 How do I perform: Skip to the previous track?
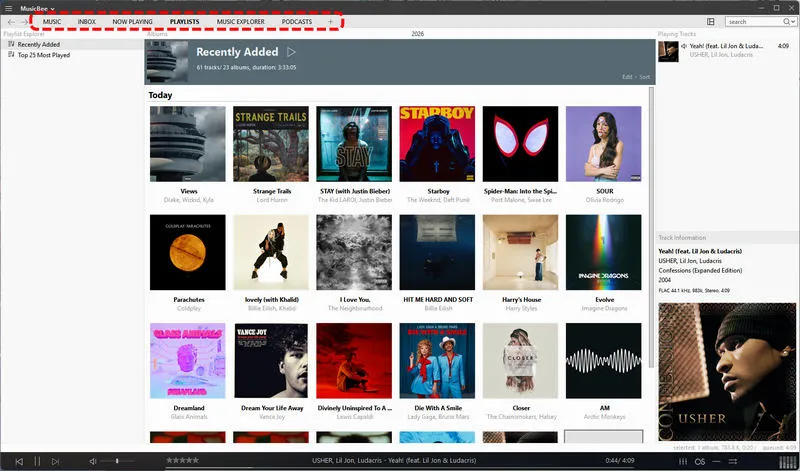pyautogui.click(x=19, y=461)
